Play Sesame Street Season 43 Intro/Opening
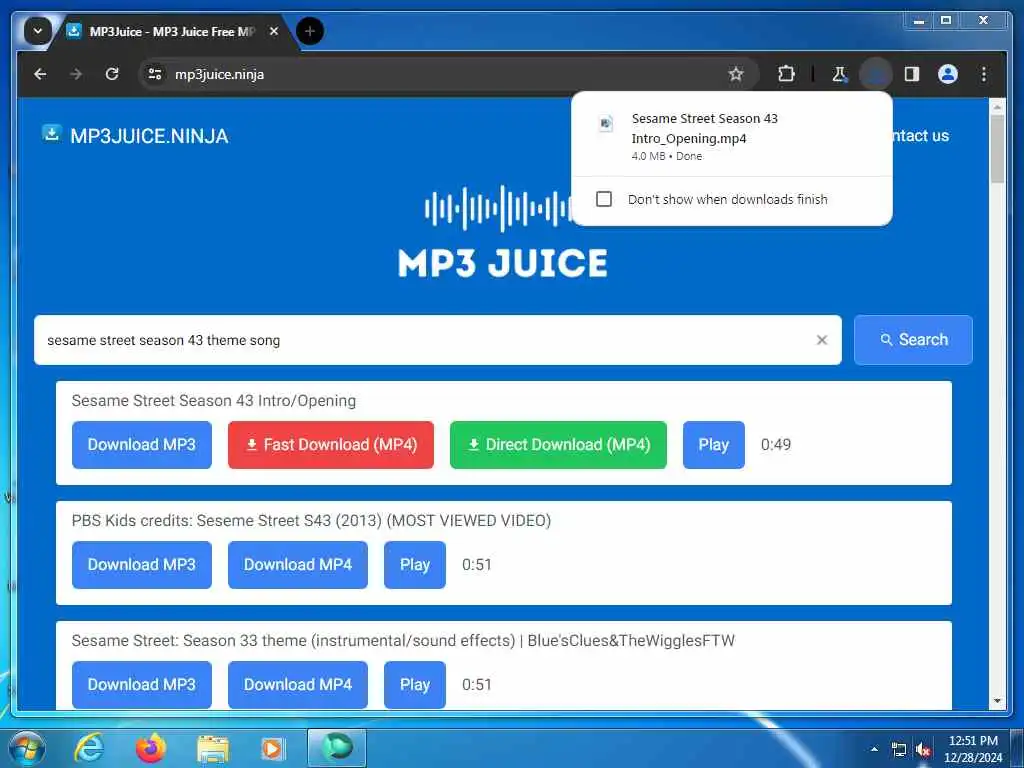The image size is (1024, 768). pos(714,445)
